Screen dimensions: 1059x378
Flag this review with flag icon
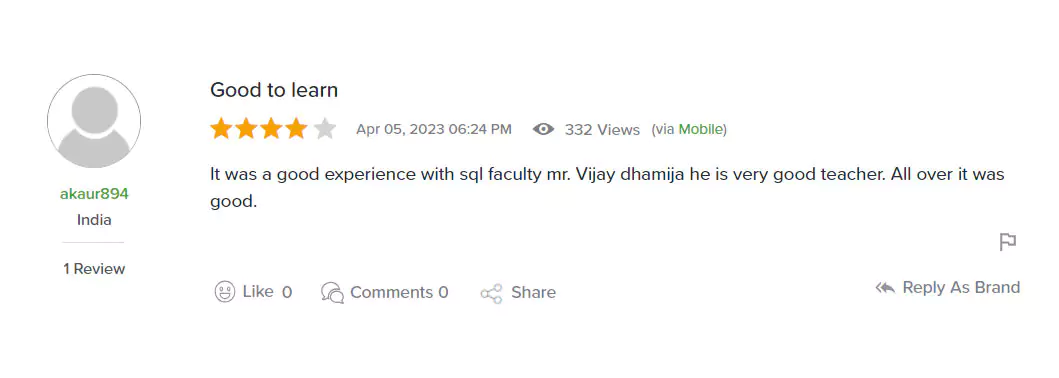pos(1008,242)
